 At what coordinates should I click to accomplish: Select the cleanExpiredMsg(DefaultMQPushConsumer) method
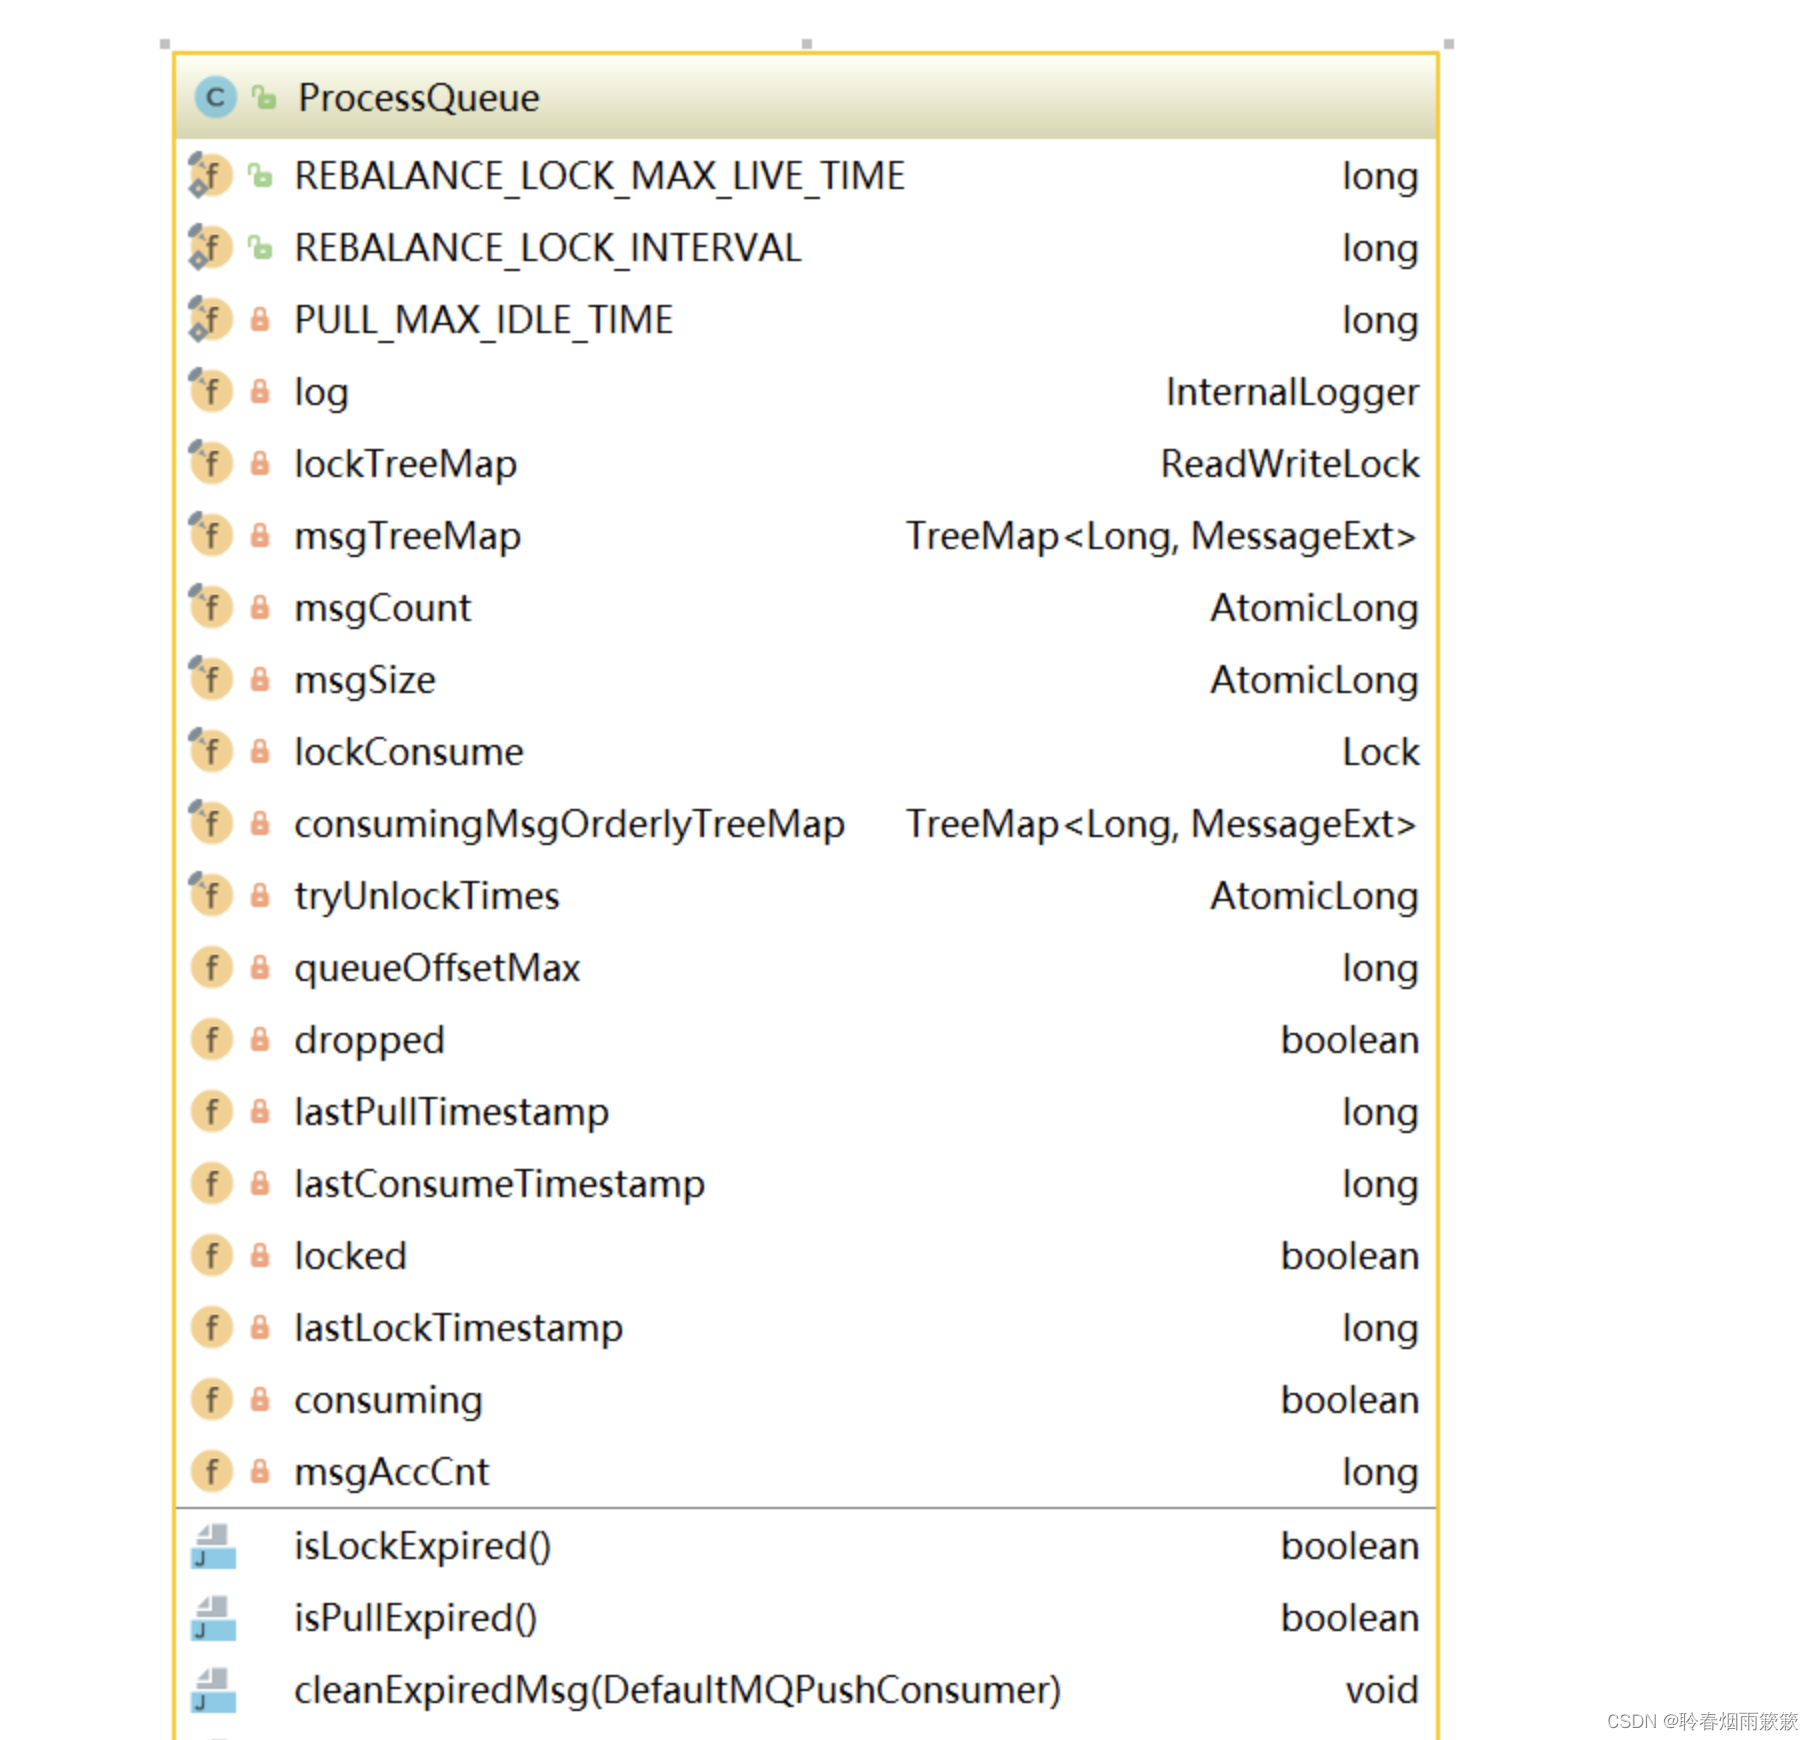[677, 1691]
